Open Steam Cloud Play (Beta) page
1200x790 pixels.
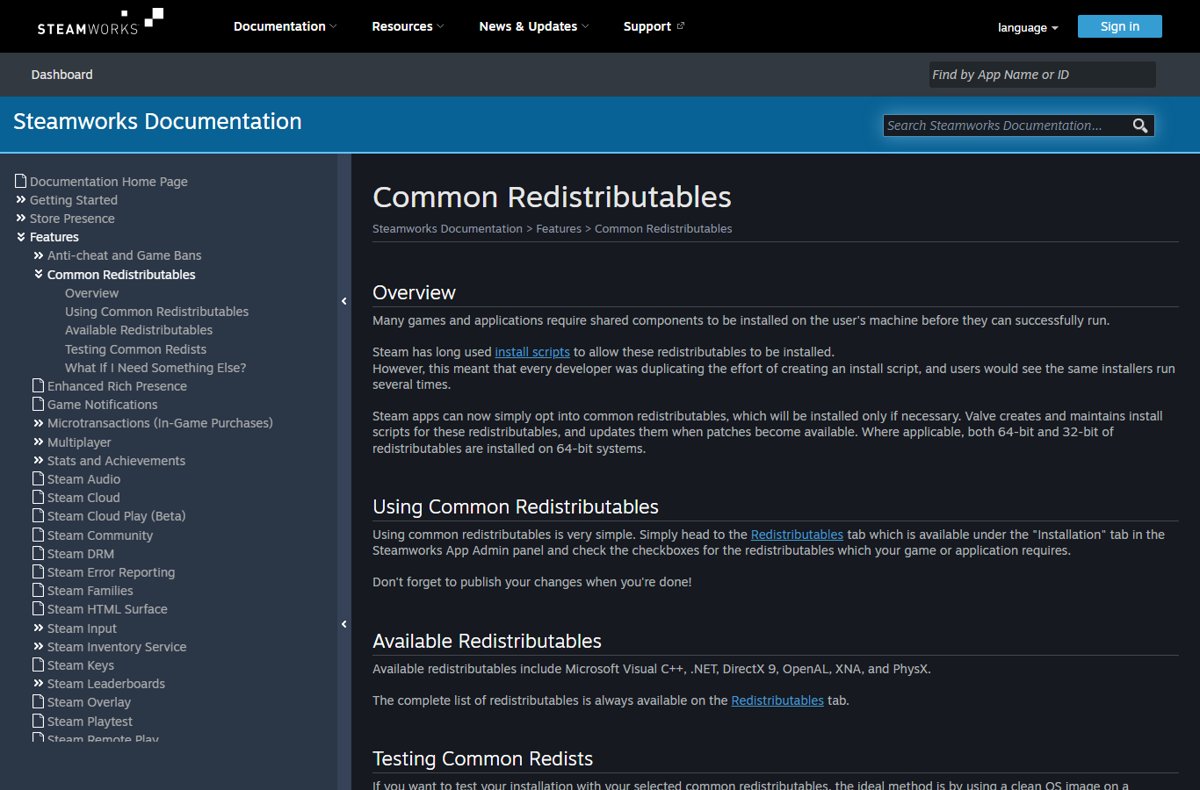coord(116,516)
